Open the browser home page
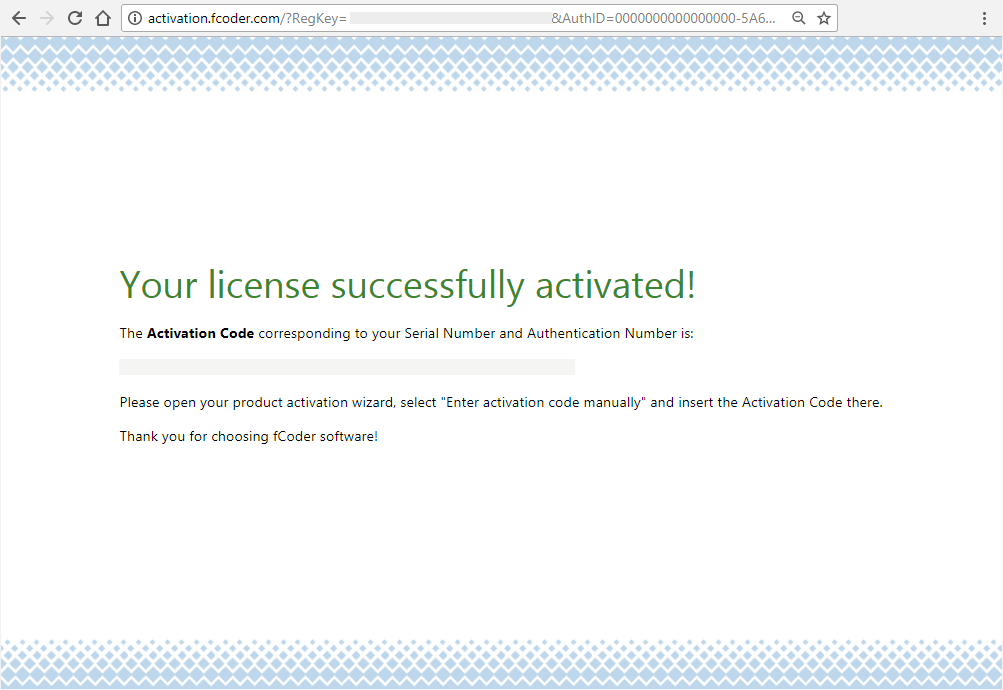Viewport: 1003px width, 690px height. point(103,18)
